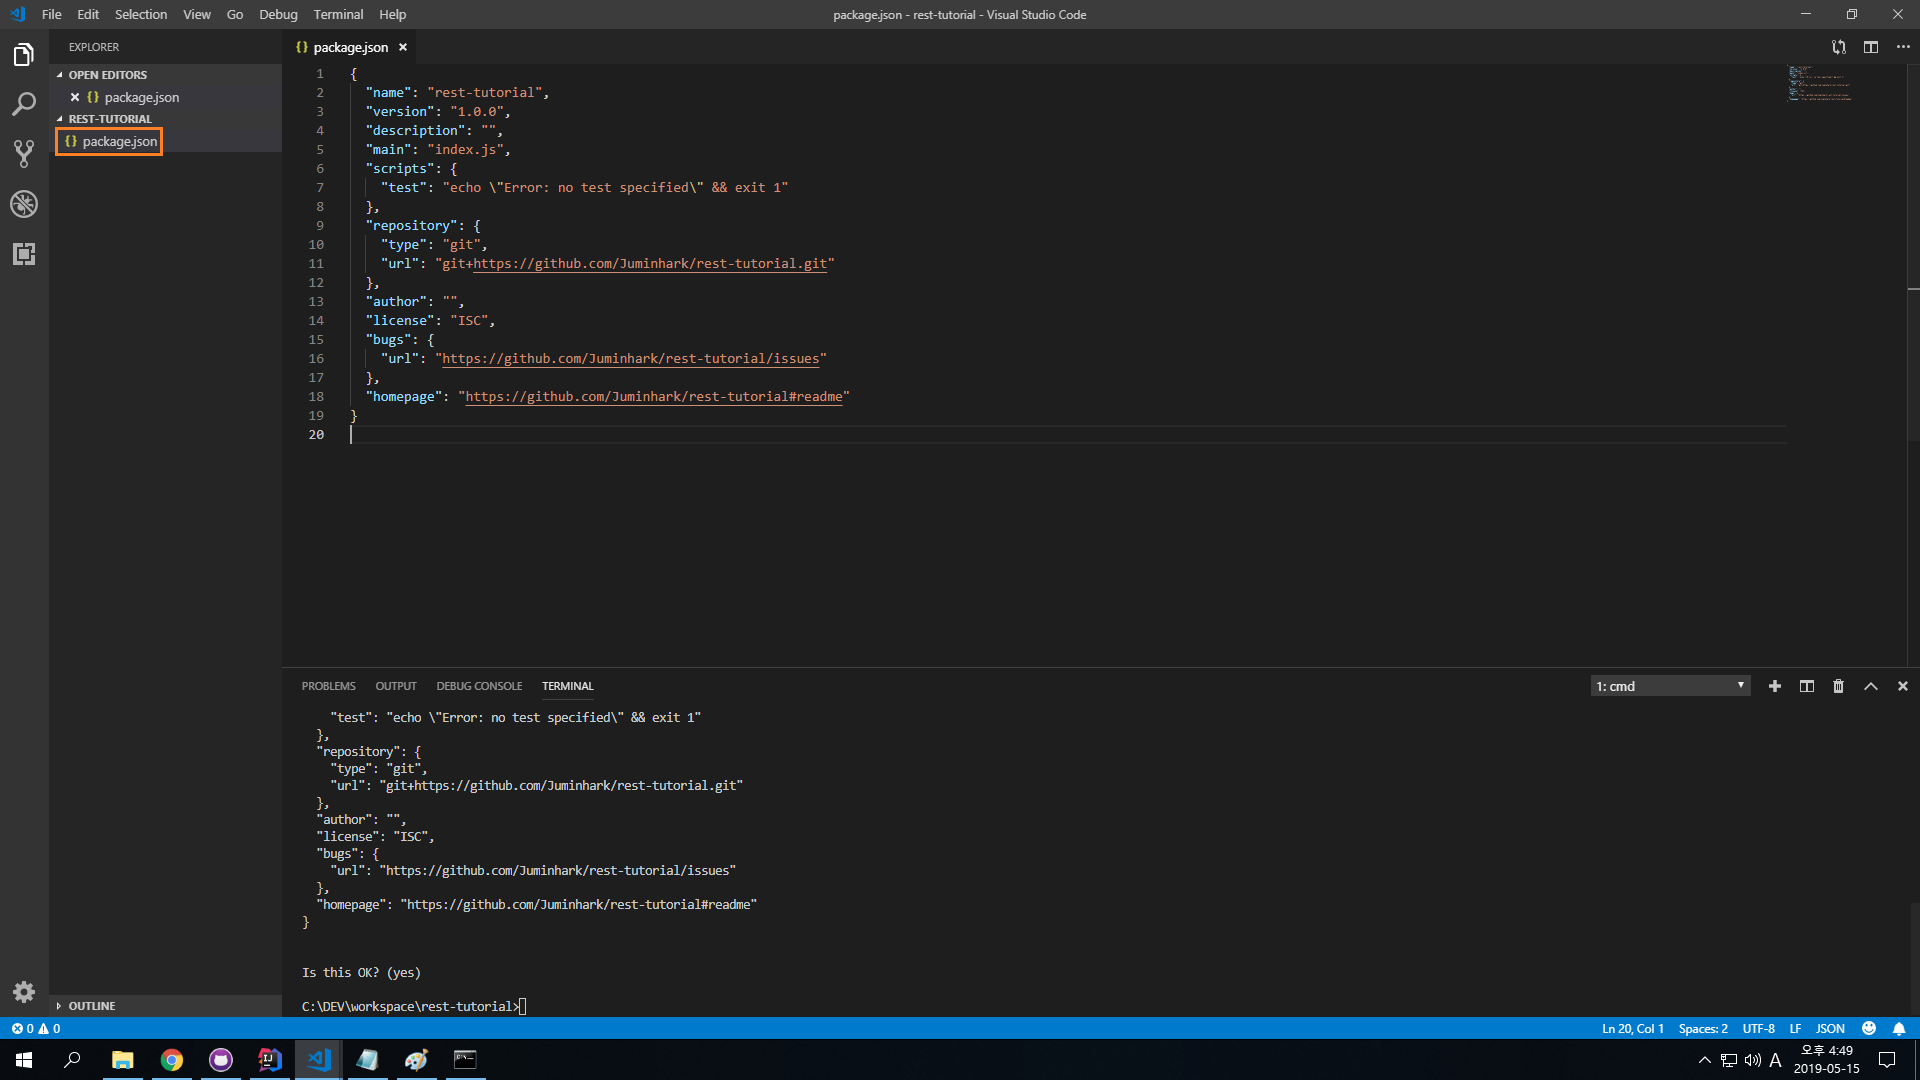
Task: Open the Selection menu
Action: 141,14
